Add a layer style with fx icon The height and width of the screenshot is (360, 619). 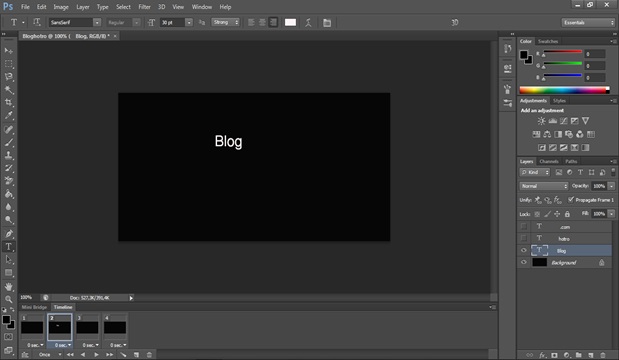coord(542,355)
